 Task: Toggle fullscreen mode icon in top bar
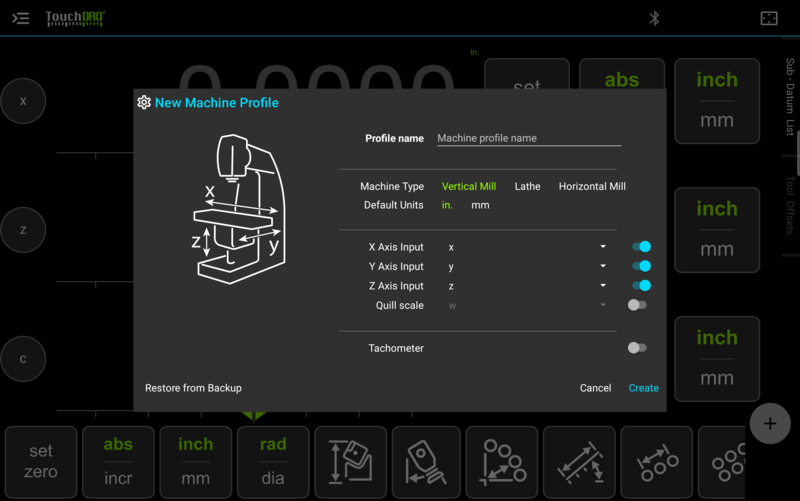click(x=769, y=19)
